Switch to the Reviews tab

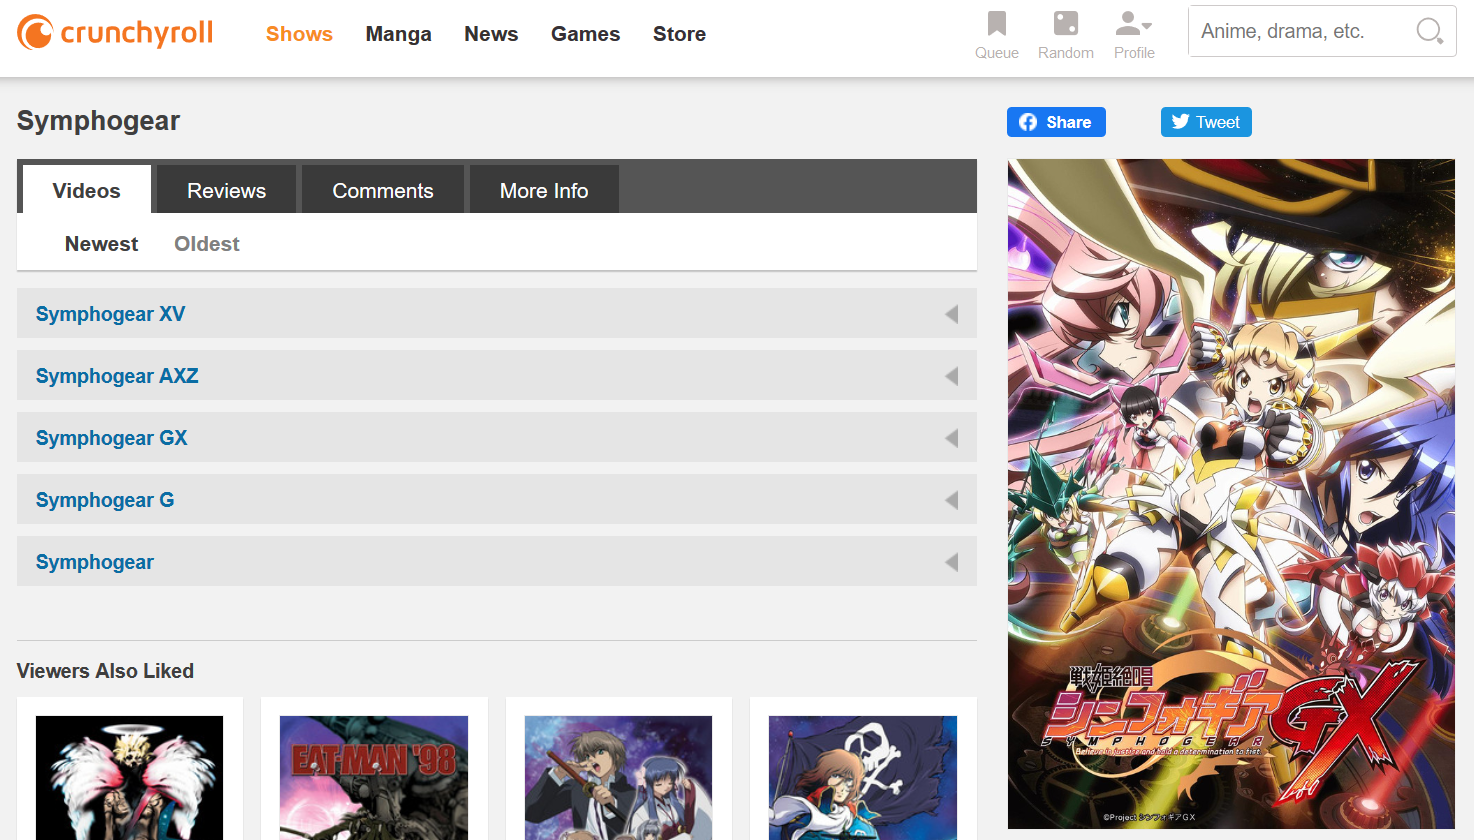pos(227,190)
